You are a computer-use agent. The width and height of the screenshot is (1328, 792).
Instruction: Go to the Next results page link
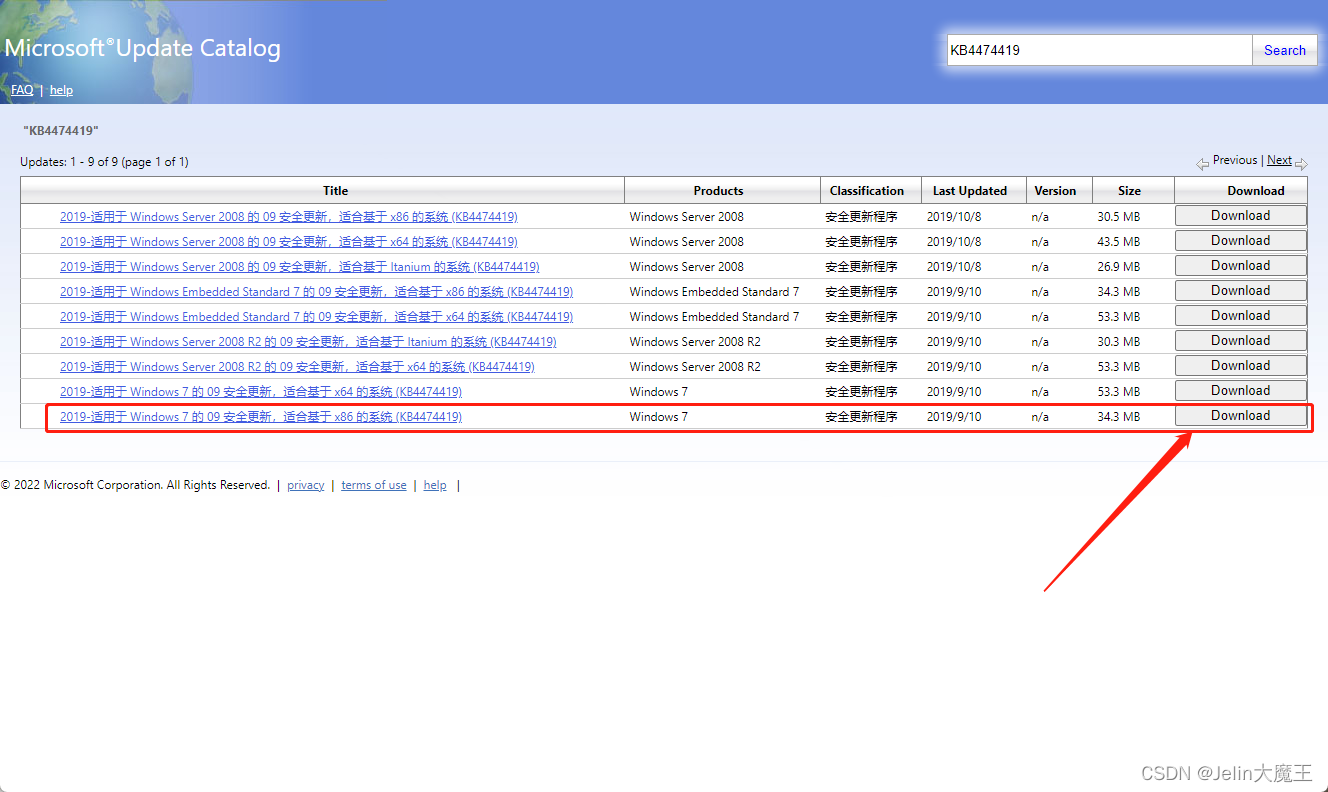tap(1279, 160)
